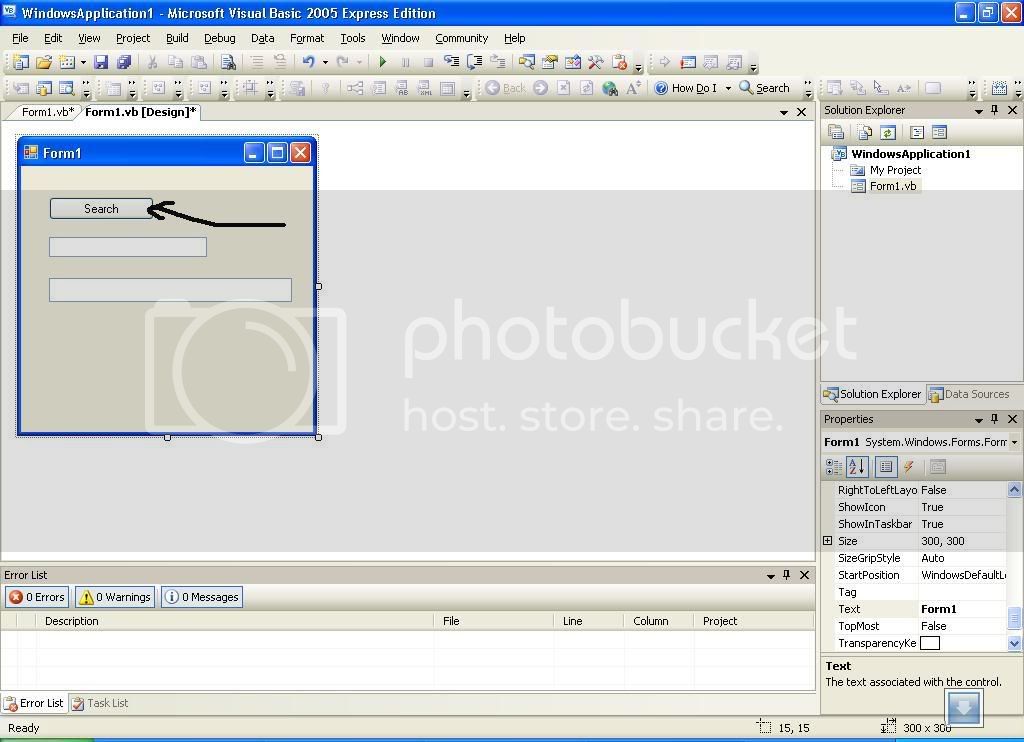Screen dimensions: 1024x742
Task: Click the Save All icon
Action: [123, 62]
